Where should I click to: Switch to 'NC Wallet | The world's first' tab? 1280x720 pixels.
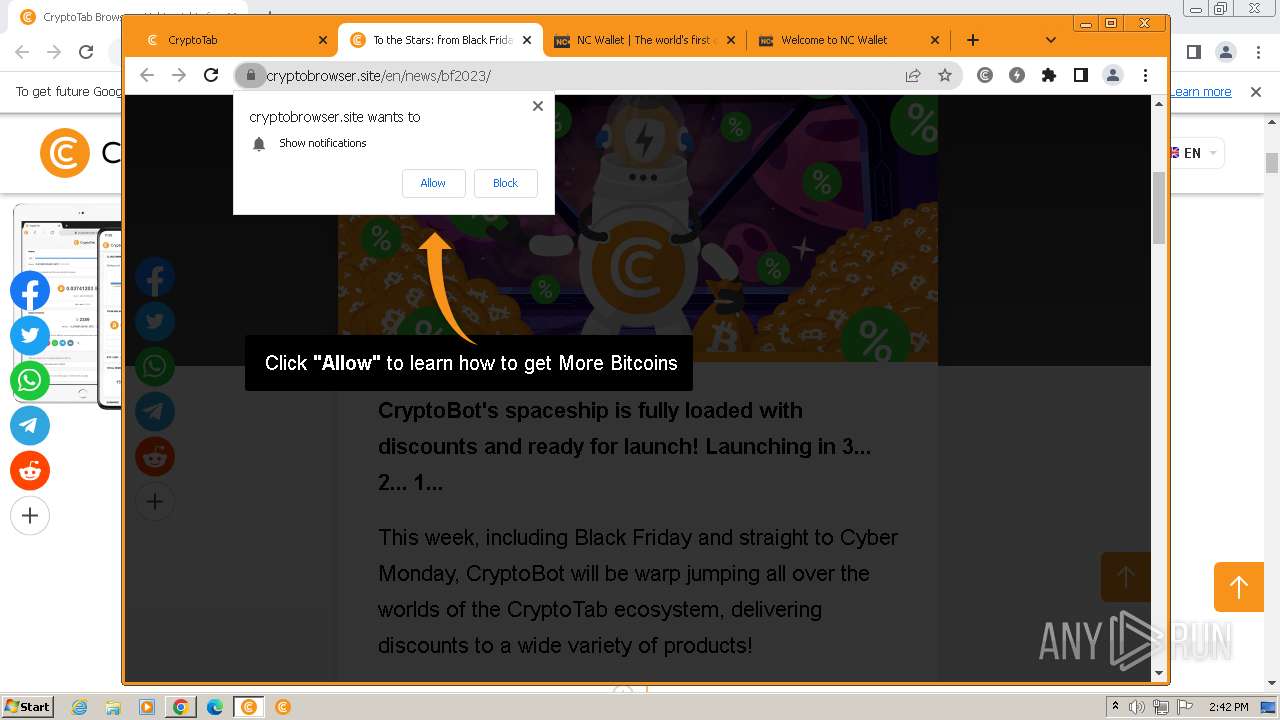pos(646,40)
